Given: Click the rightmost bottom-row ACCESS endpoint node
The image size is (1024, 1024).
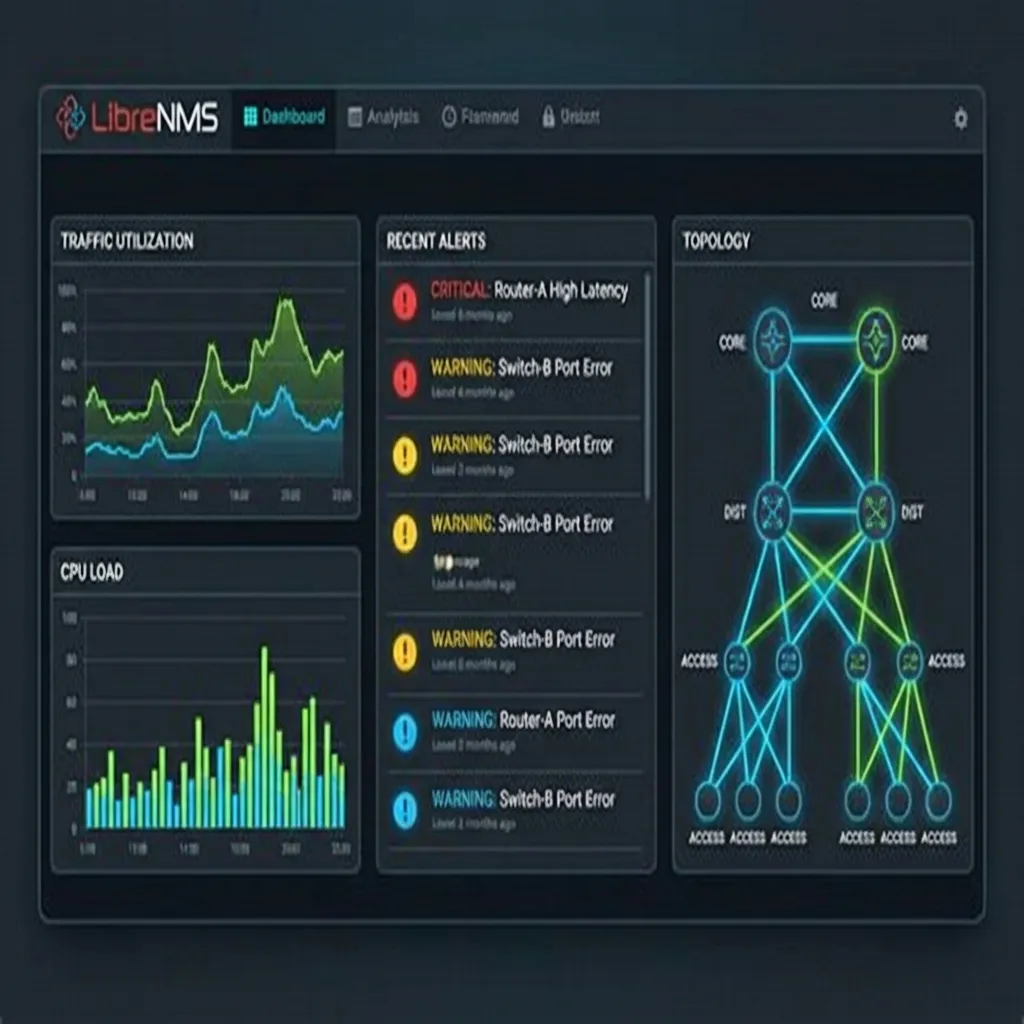Looking at the screenshot, I should point(937,800).
